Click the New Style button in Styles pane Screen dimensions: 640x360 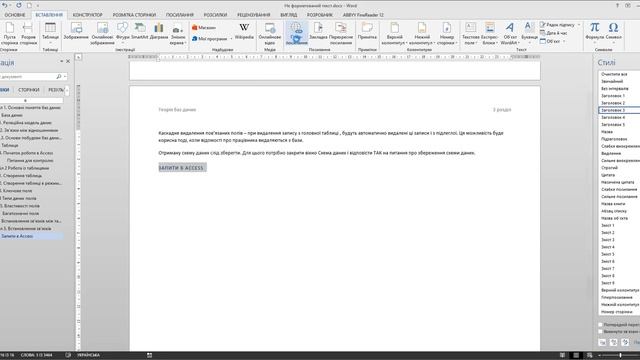(602, 342)
